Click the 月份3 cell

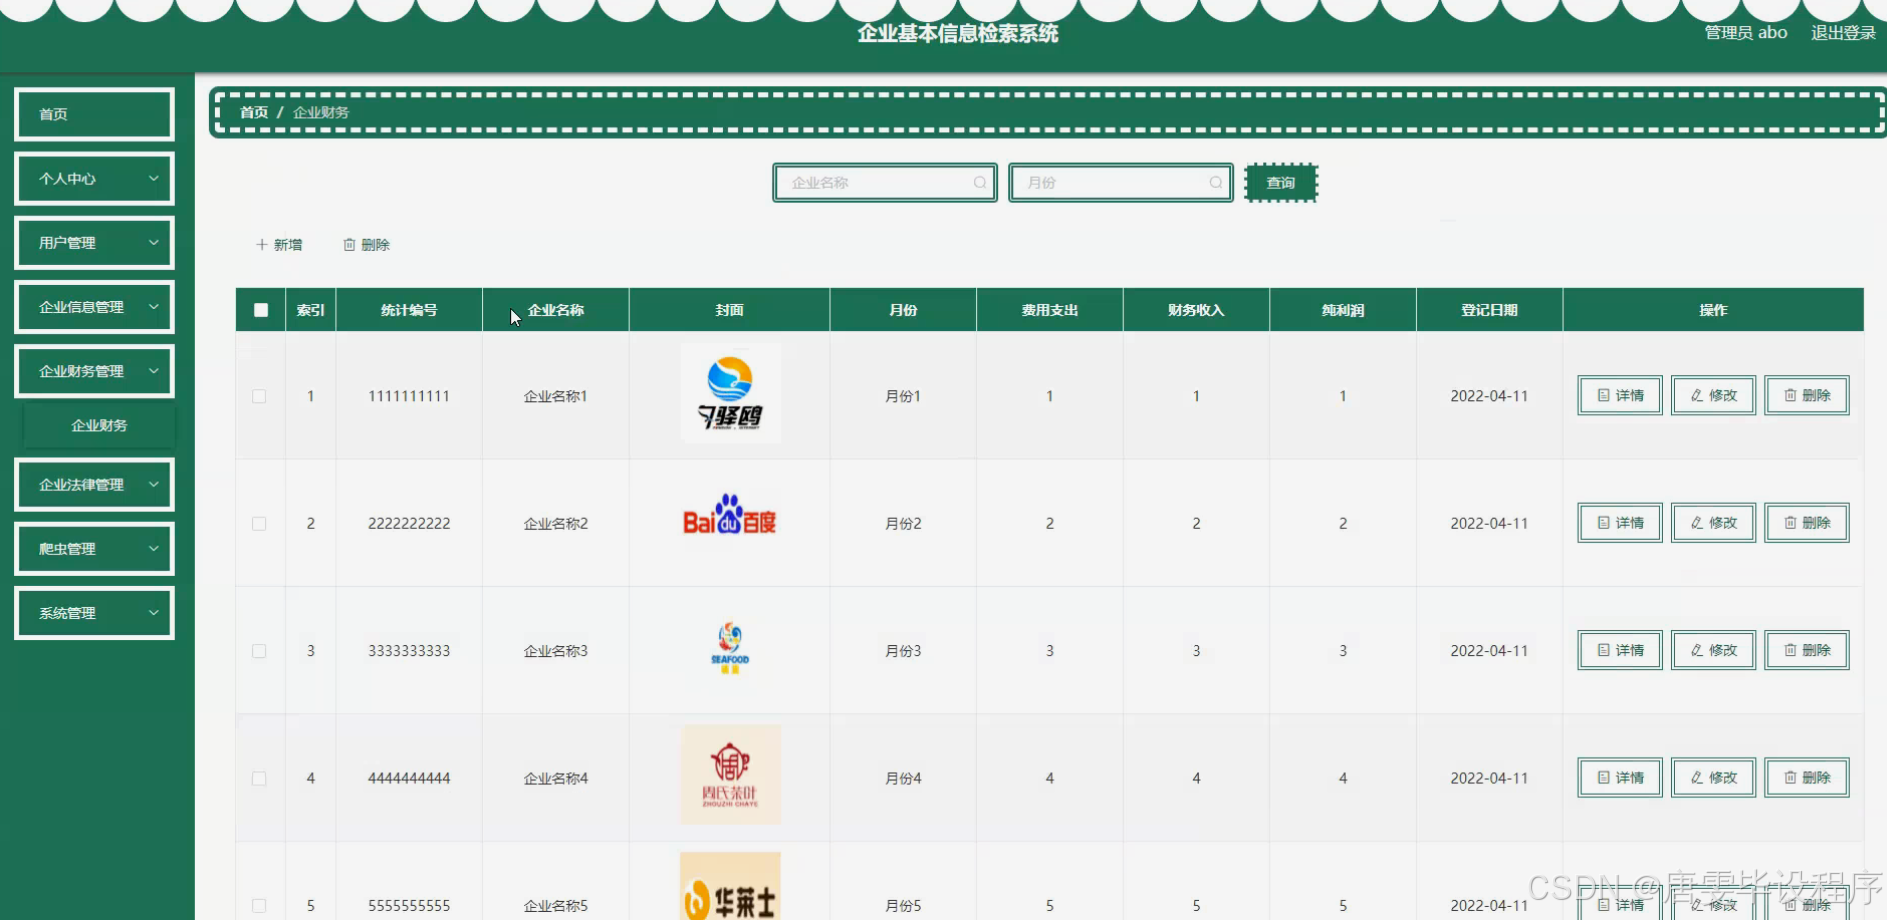coord(903,651)
